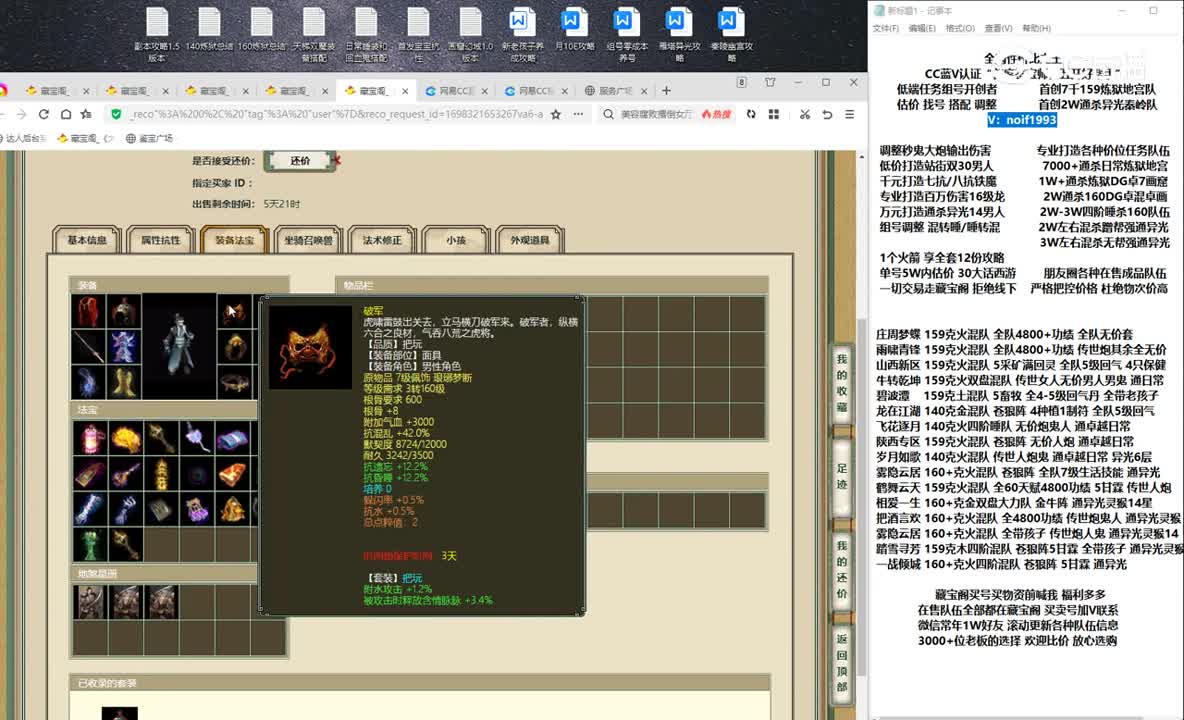Click the pink lantern treasure icon

point(89,438)
